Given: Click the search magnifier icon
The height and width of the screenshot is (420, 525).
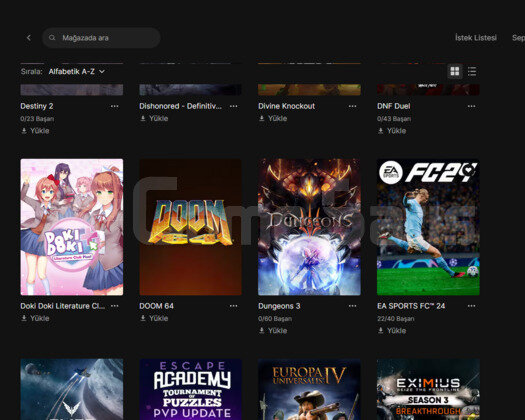Looking at the screenshot, I should 52,38.
